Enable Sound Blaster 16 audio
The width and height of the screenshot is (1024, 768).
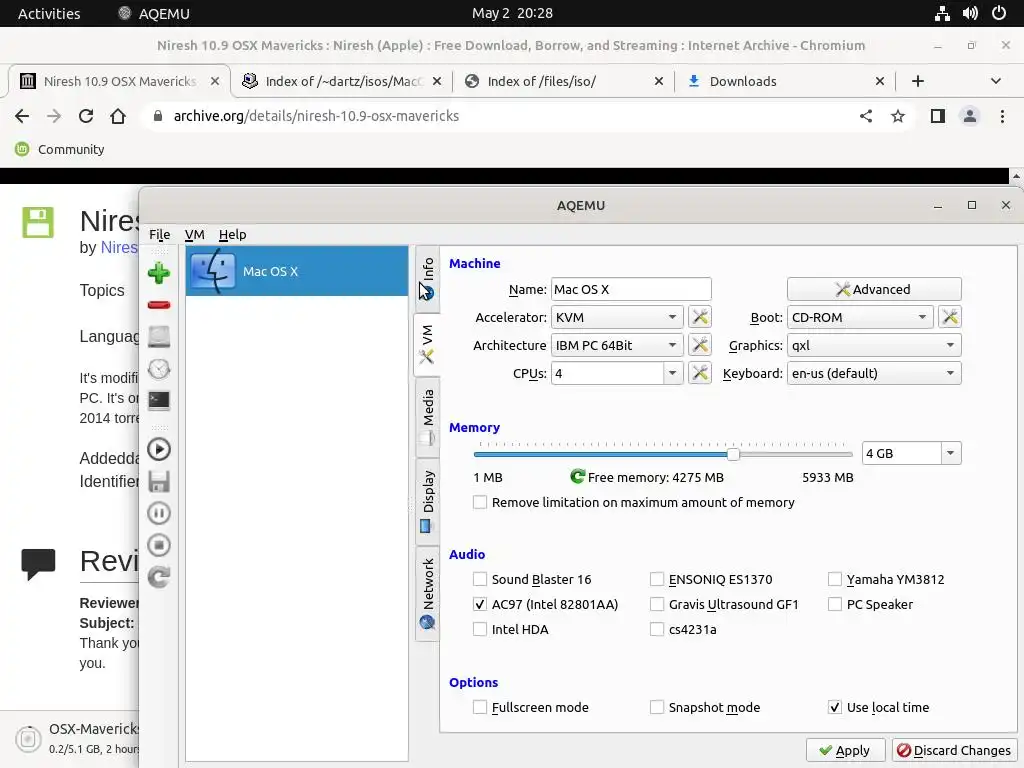480,579
